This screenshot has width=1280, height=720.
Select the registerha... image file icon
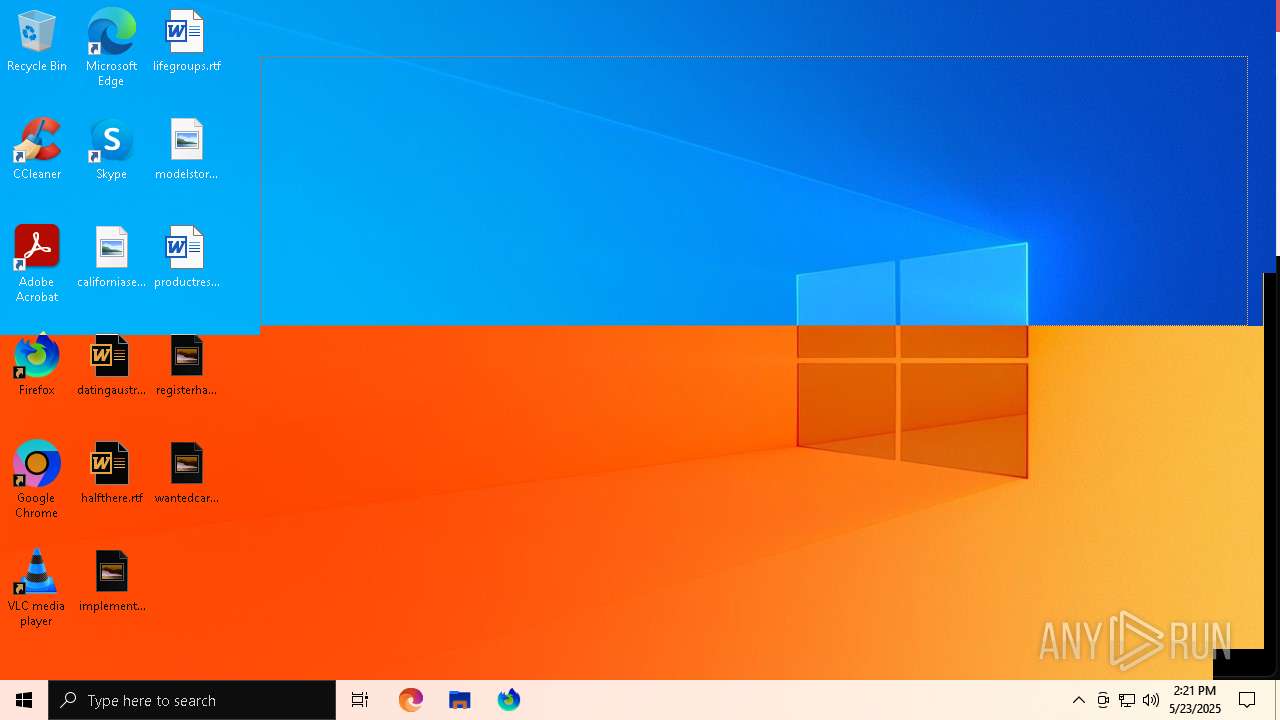click(x=186, y=366)
